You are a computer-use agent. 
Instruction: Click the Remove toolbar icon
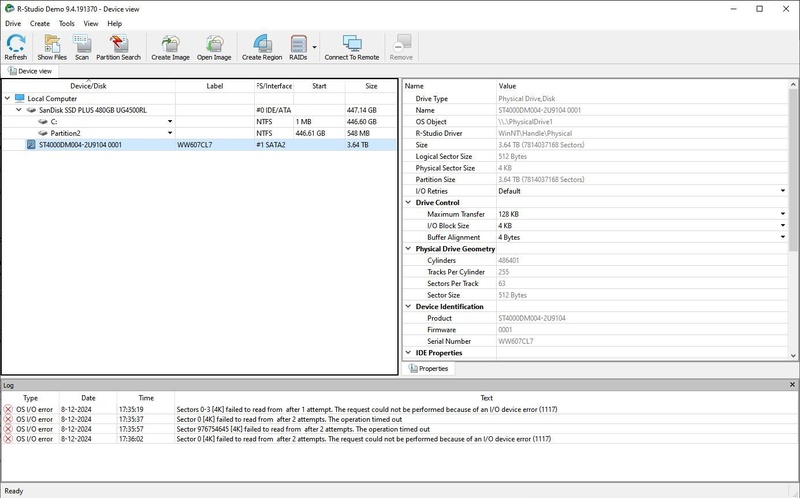click(x=401, y=47)
